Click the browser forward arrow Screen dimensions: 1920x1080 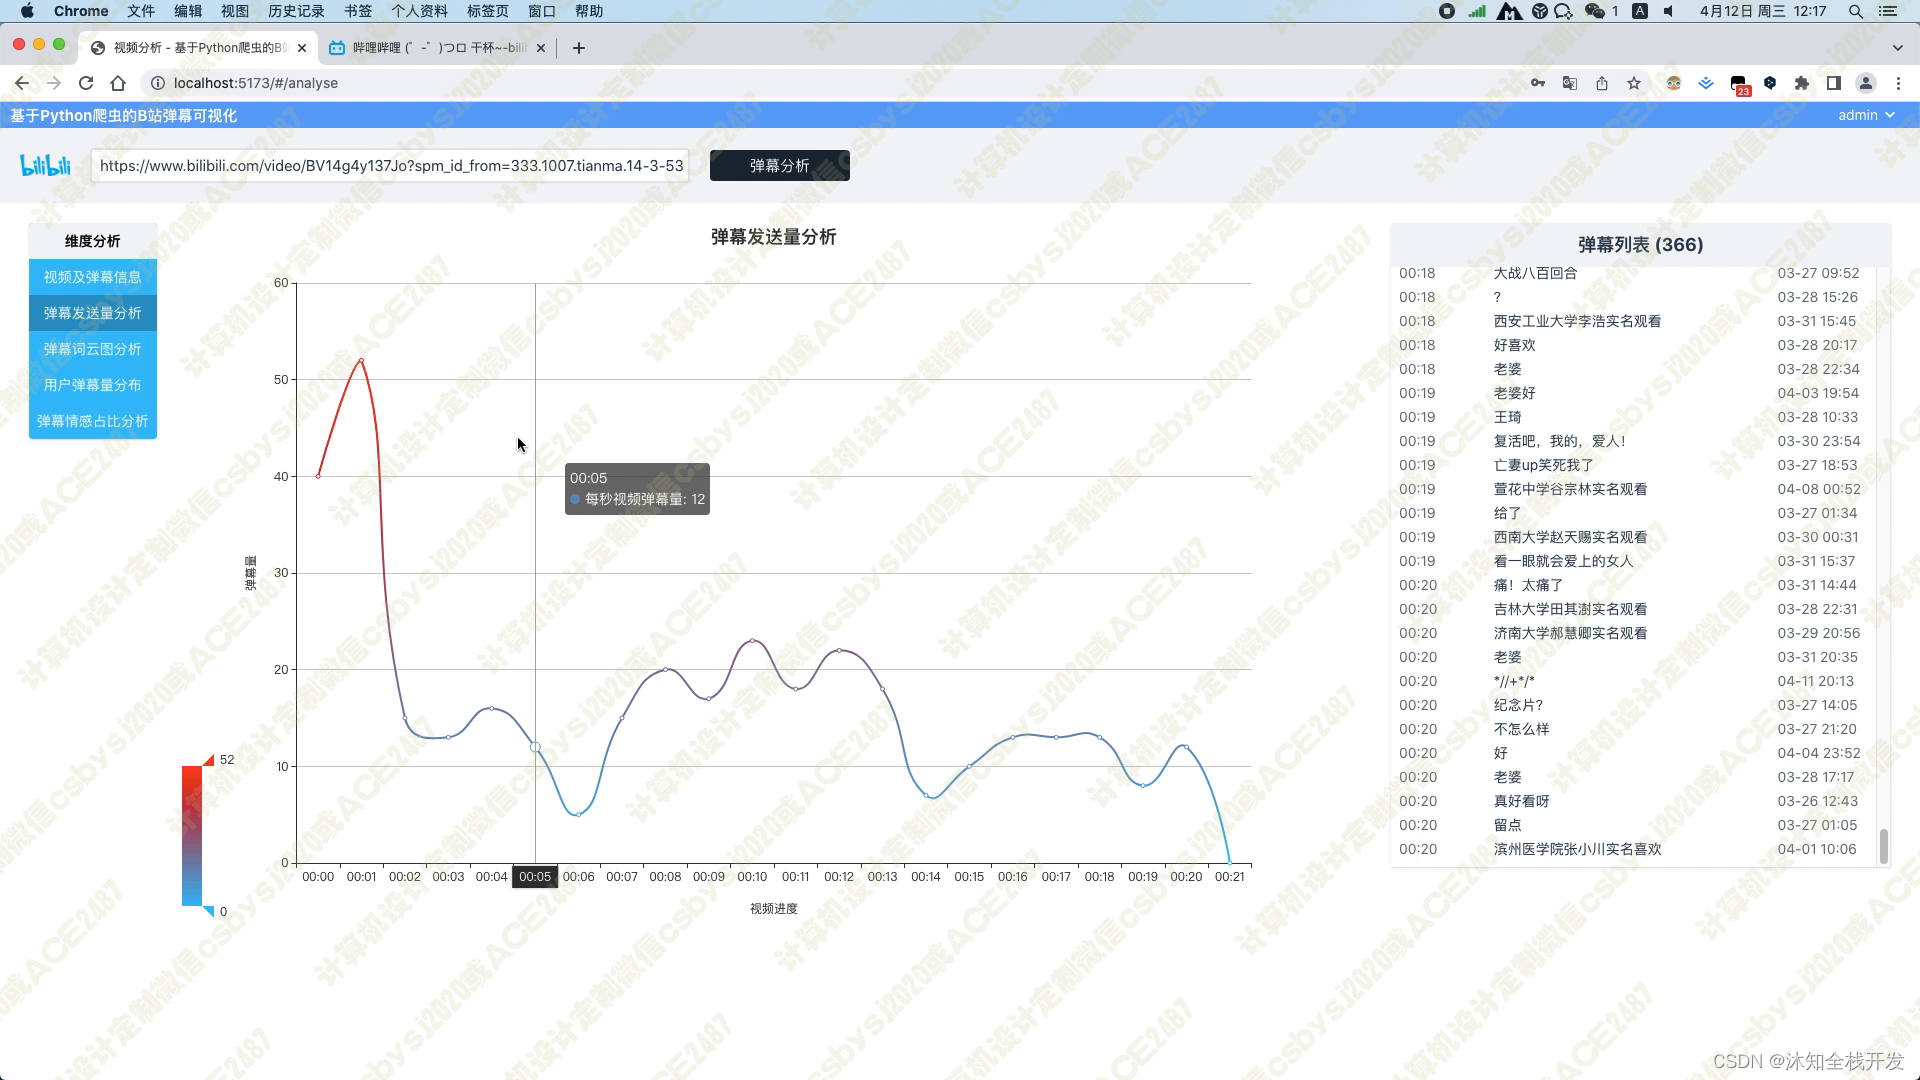(54, 83)
